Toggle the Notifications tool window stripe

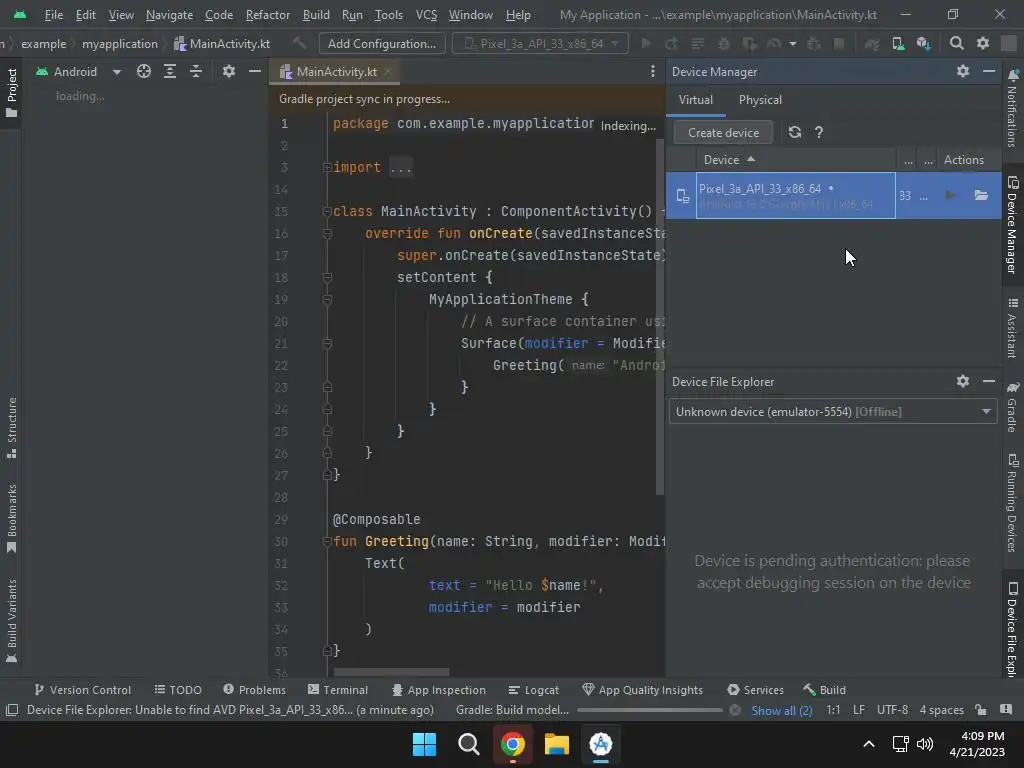[1012, 108]
